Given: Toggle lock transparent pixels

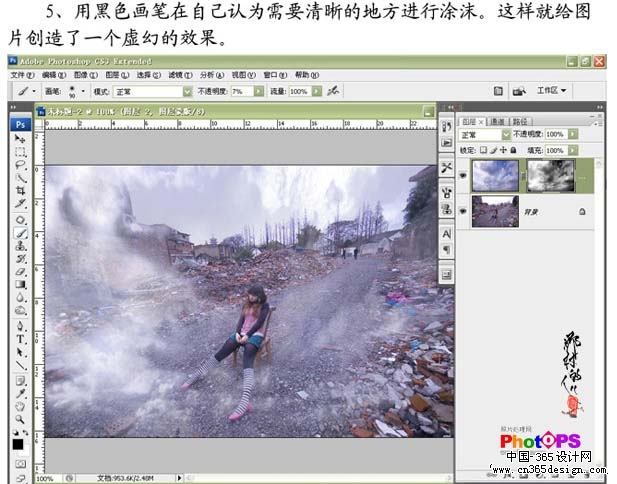Looking at the screenshot, I should click(484, 150).
